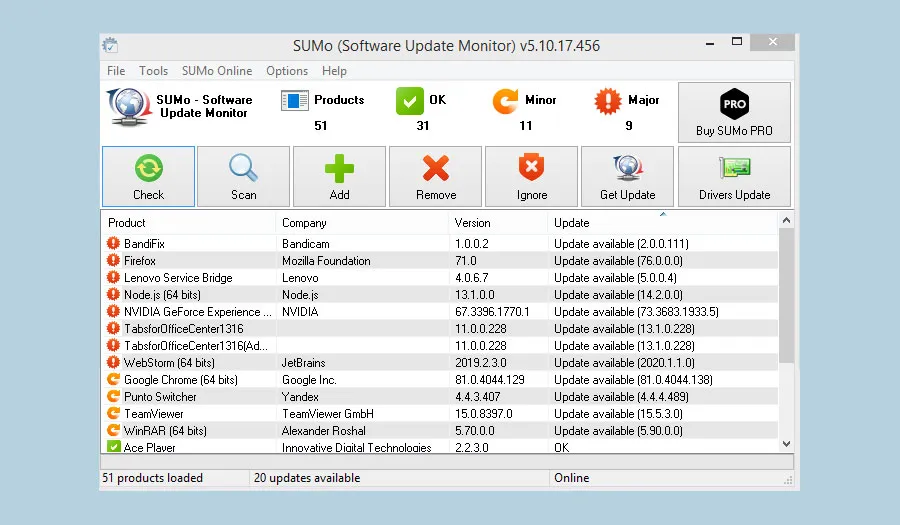
Task: Click minor update icon beside WinRAR
Action: (x=113, y=430)
